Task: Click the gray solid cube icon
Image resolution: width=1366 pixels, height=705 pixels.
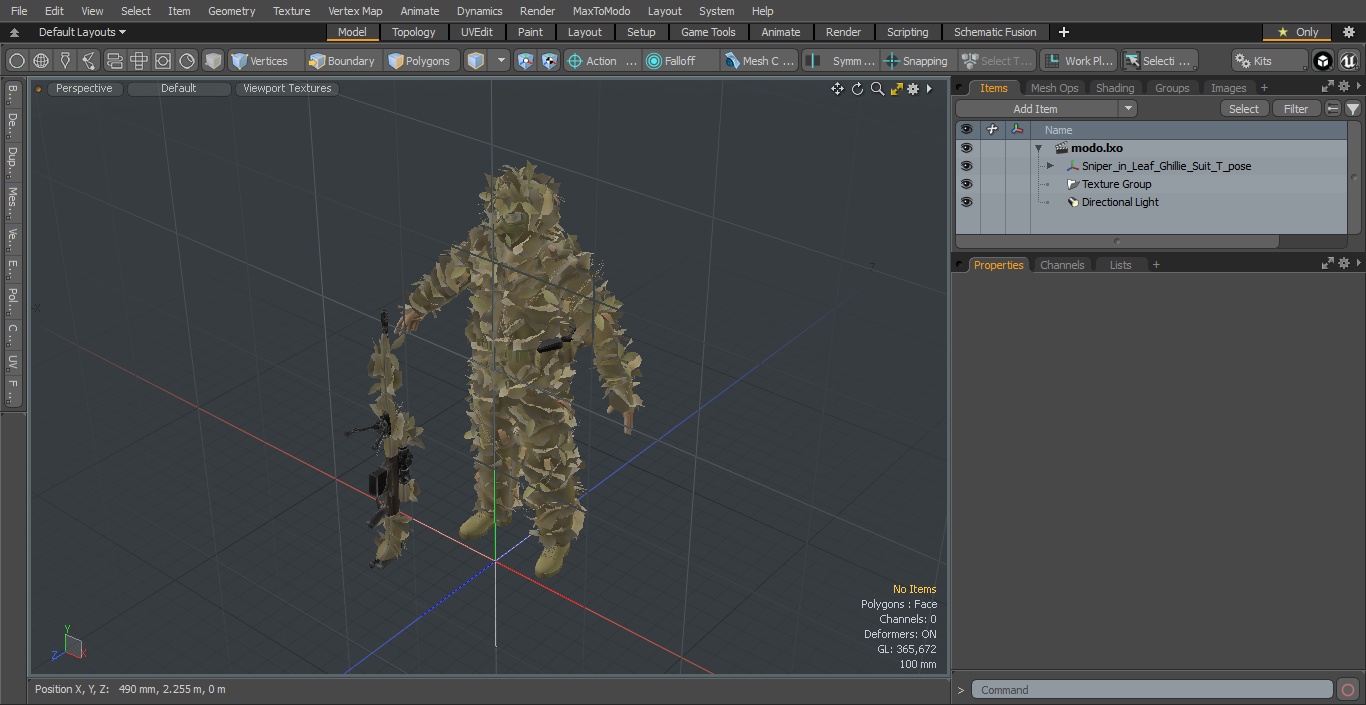Action: [x=213, y=61]
